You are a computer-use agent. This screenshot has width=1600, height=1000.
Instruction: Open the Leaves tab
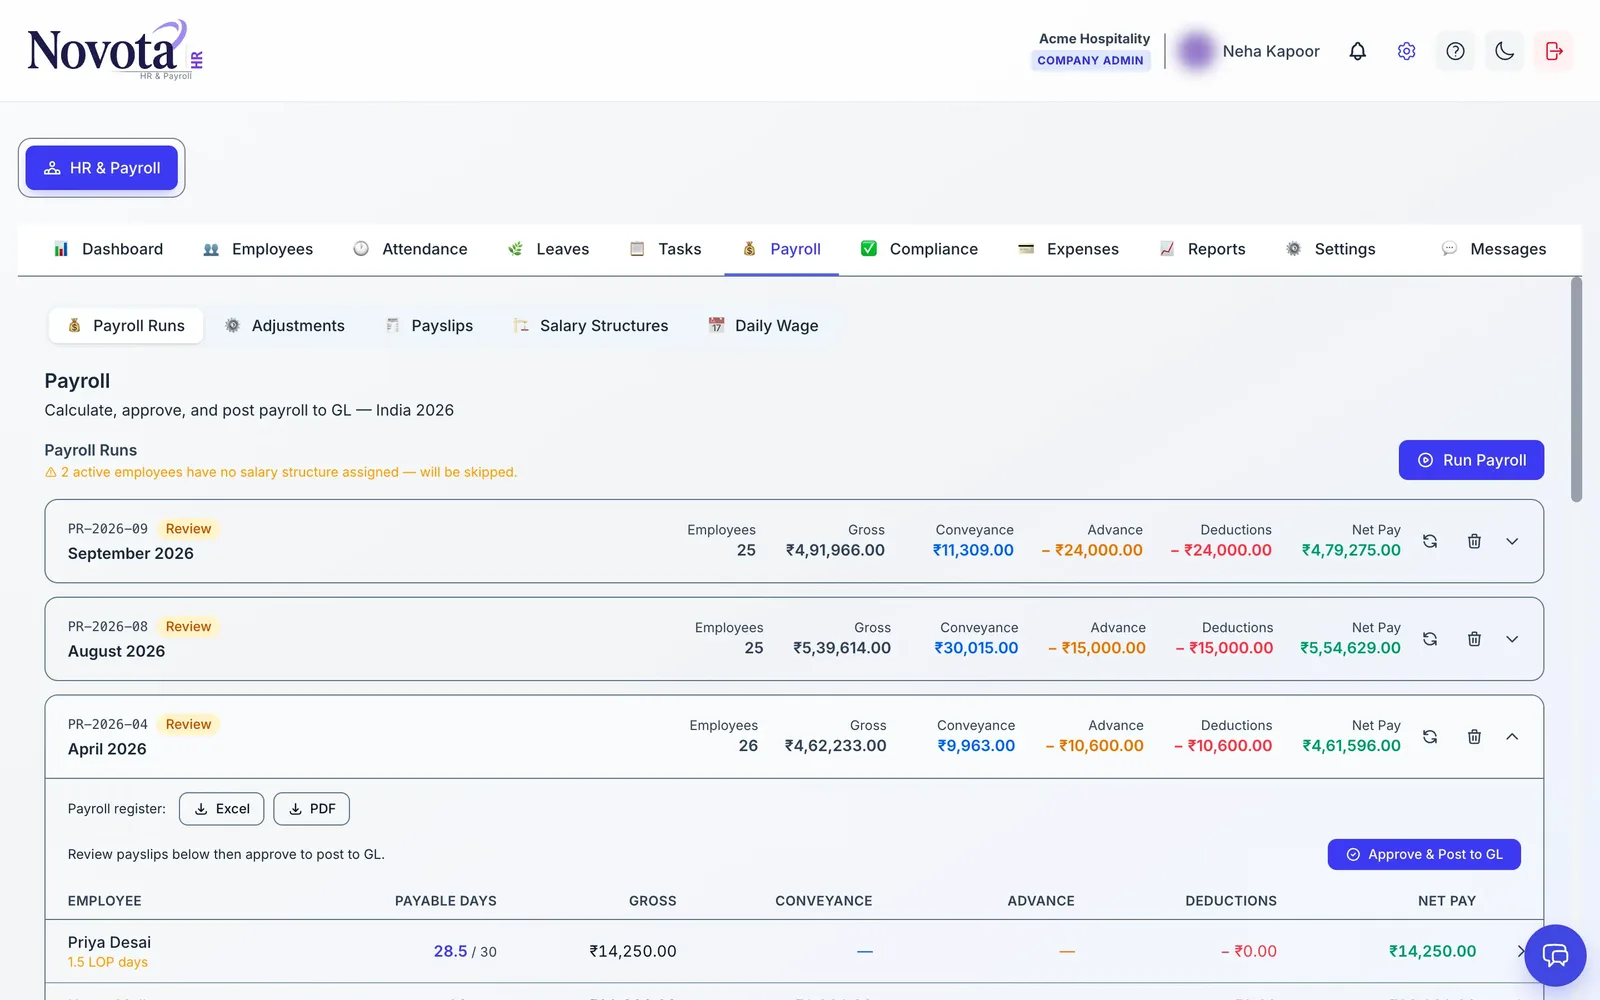(548, 249)
